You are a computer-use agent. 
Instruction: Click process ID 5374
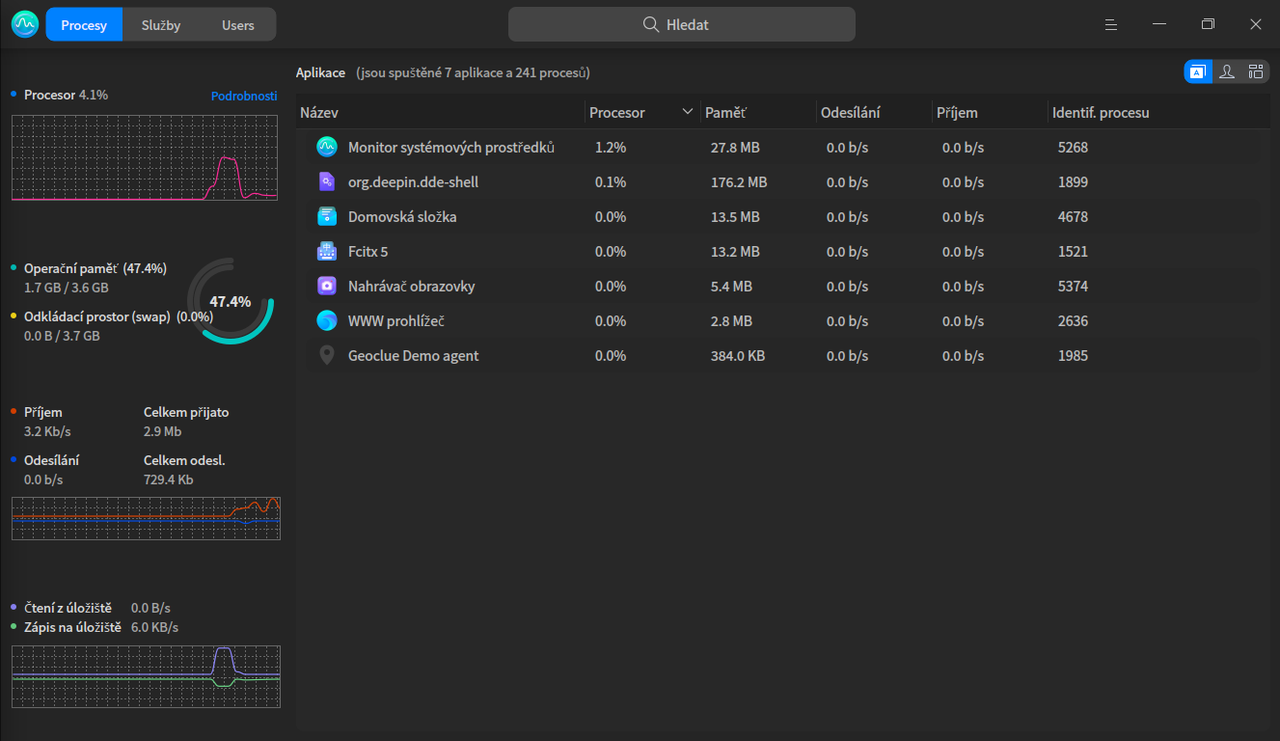click(1073, 286)
